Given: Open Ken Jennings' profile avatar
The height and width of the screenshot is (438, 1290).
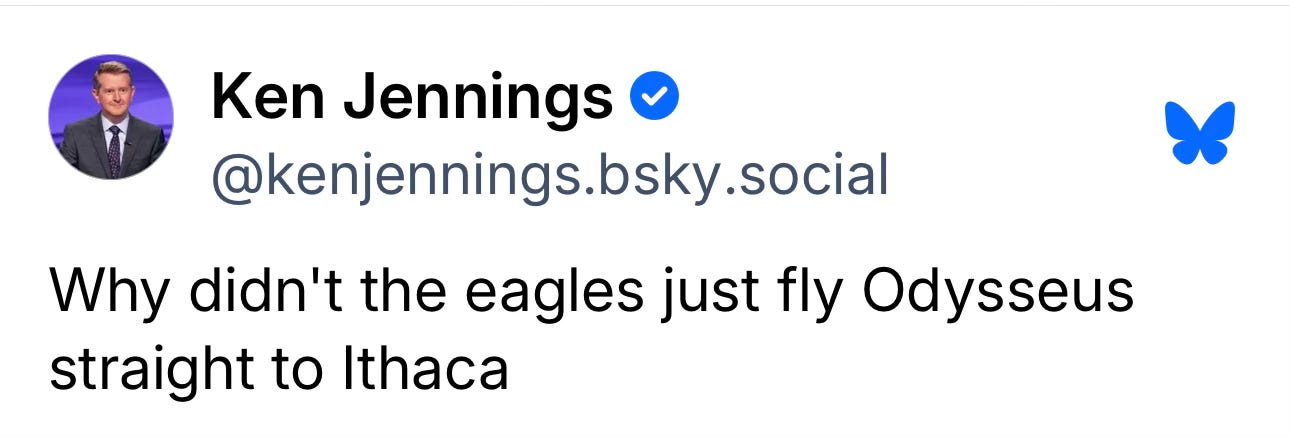Looking at the screenshot, I should click(x=110, y=117).
